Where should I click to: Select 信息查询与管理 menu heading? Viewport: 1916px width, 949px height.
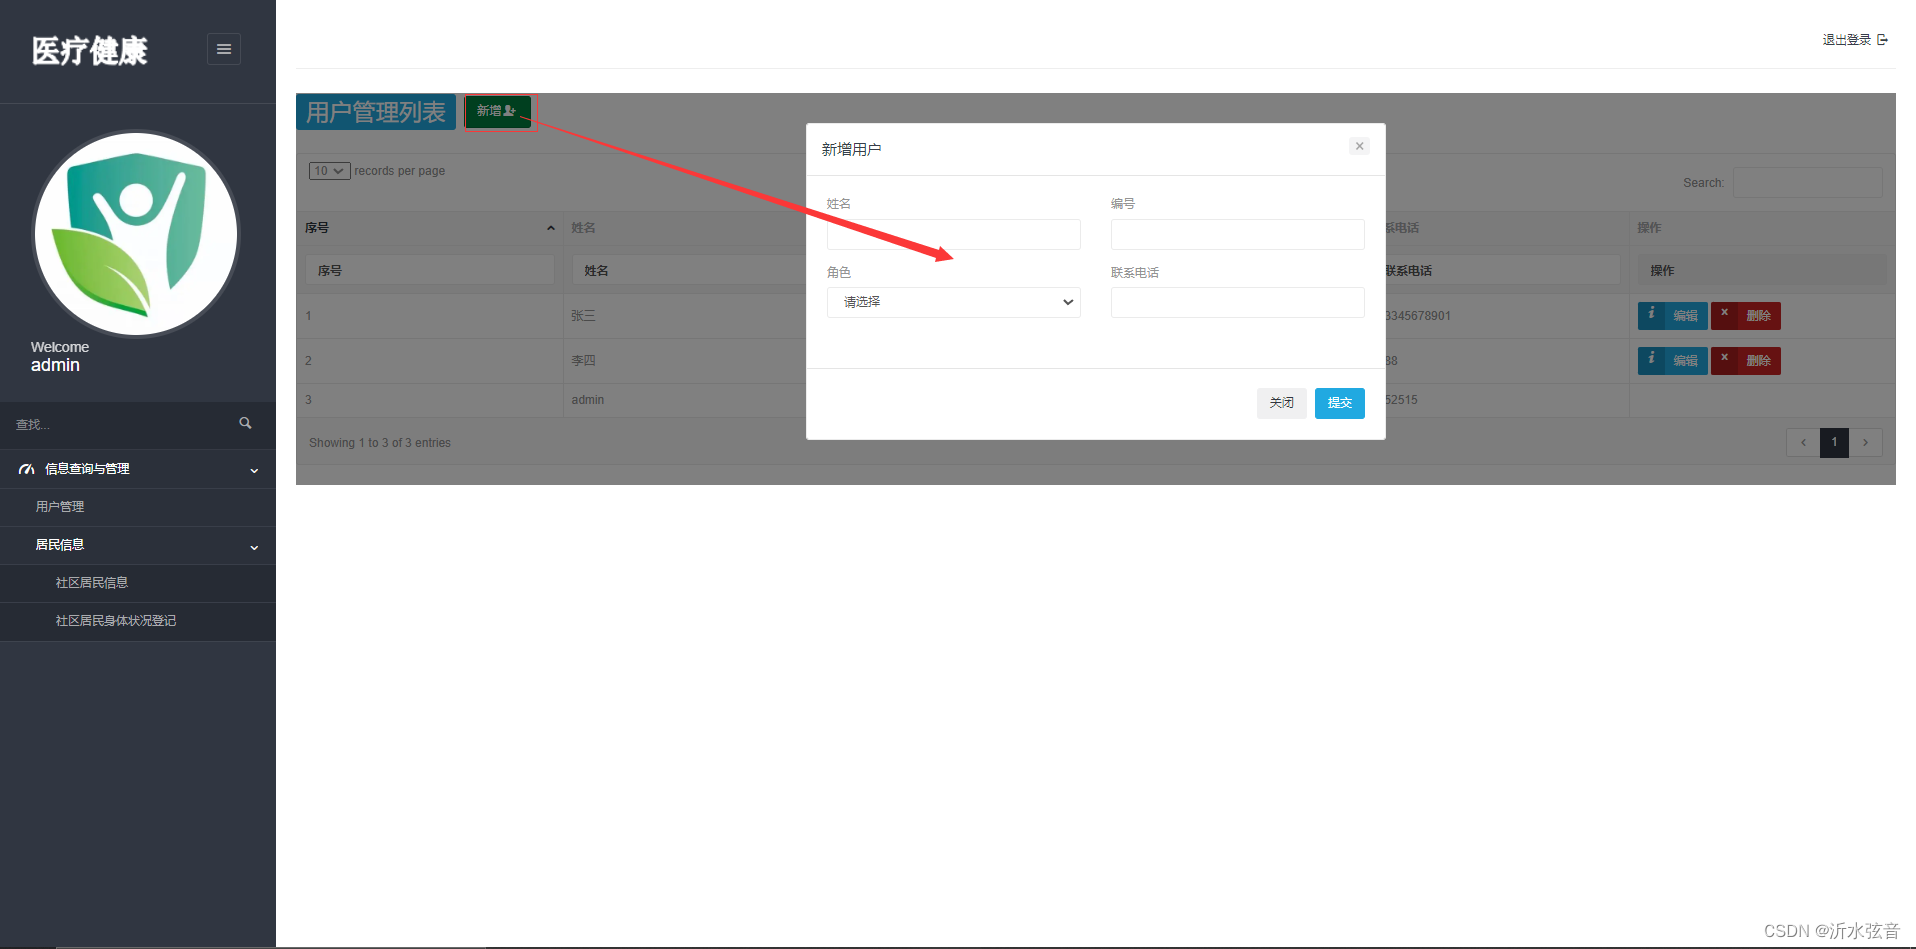[x=87, y=469]
